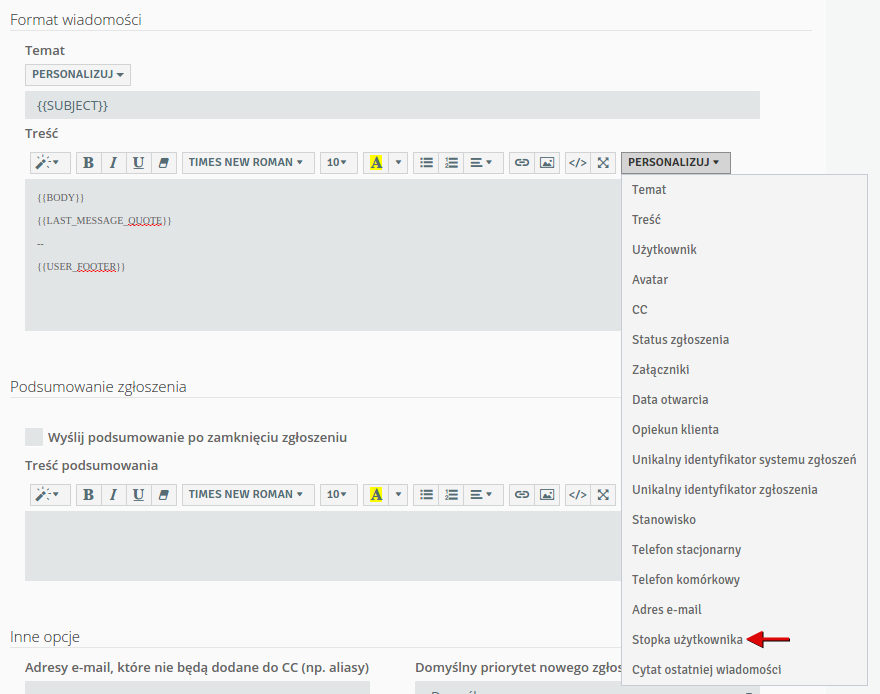Click Italic icon in Treść editor toolbar
This screenshot has width=880, height=694.
point(113,163)
